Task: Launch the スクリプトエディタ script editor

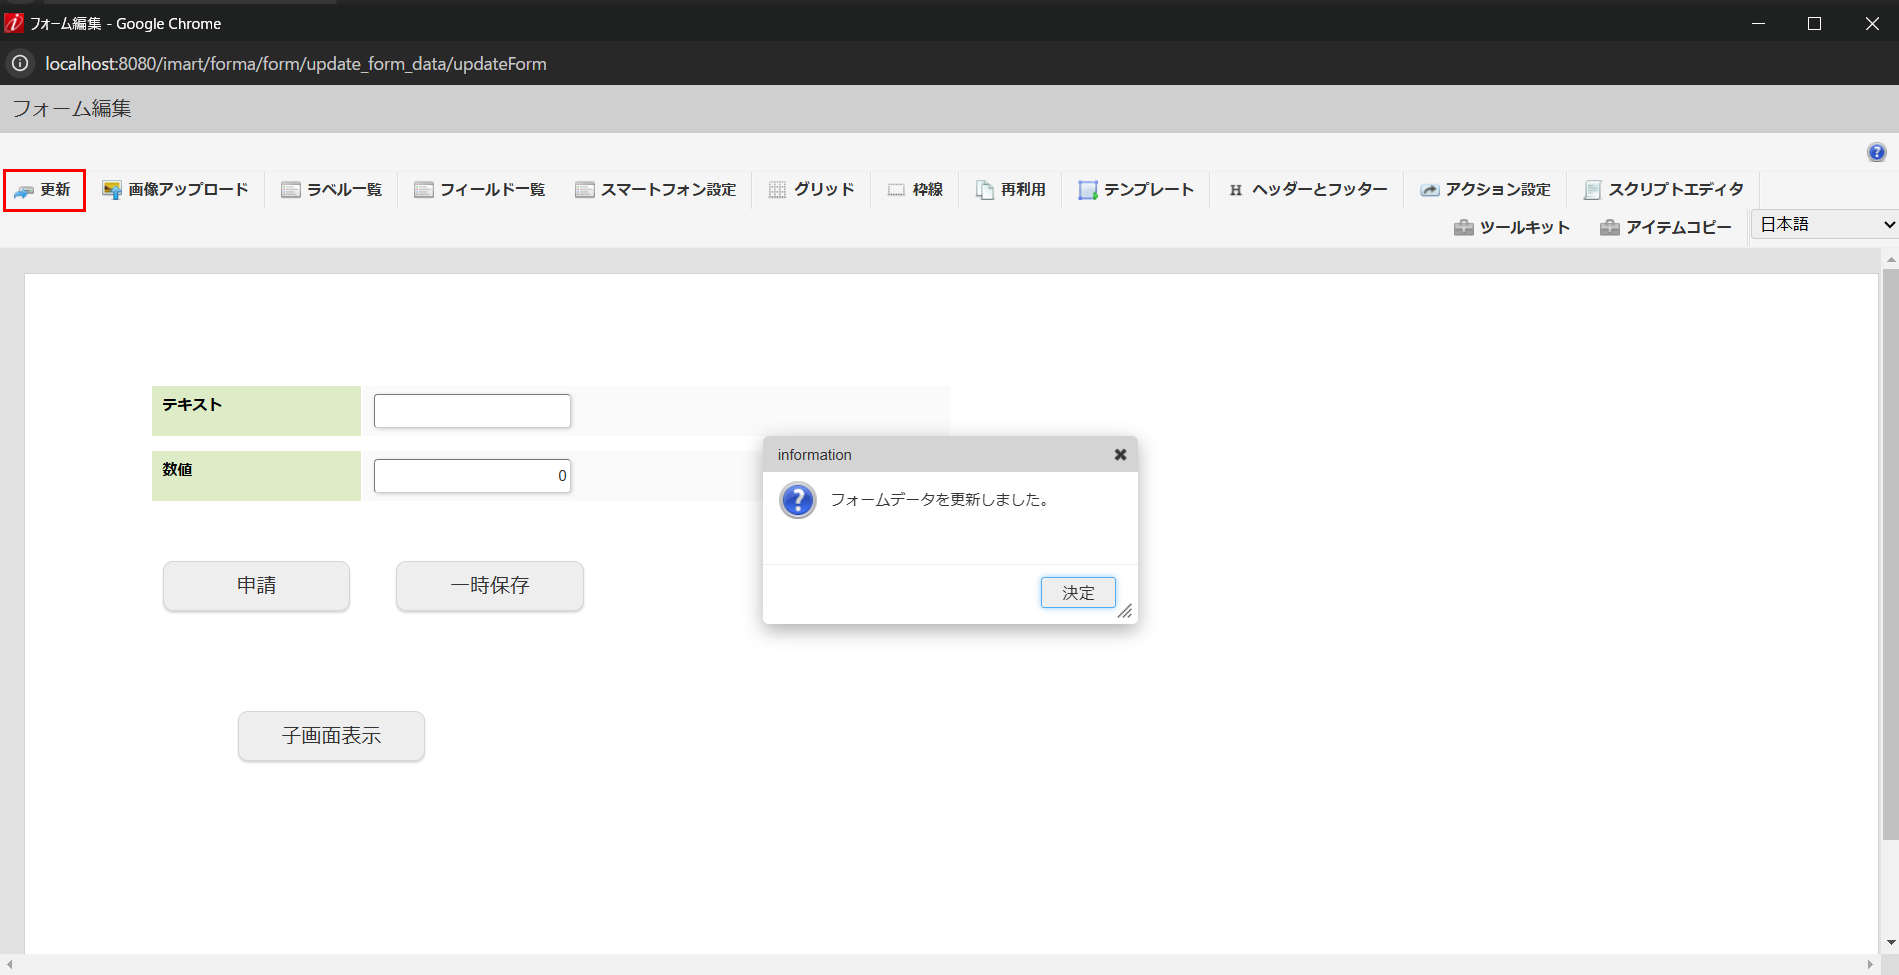Action: tap(1662, 189)
